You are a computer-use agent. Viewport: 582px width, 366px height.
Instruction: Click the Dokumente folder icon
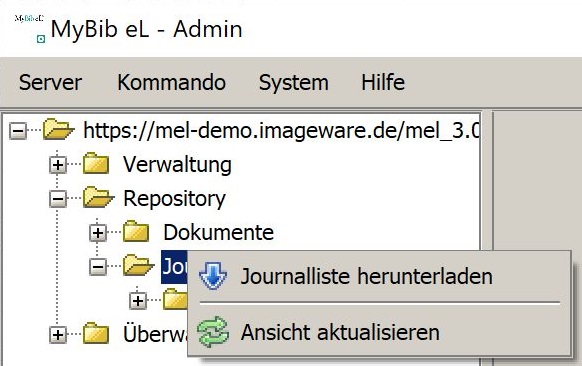coord(136,231)
